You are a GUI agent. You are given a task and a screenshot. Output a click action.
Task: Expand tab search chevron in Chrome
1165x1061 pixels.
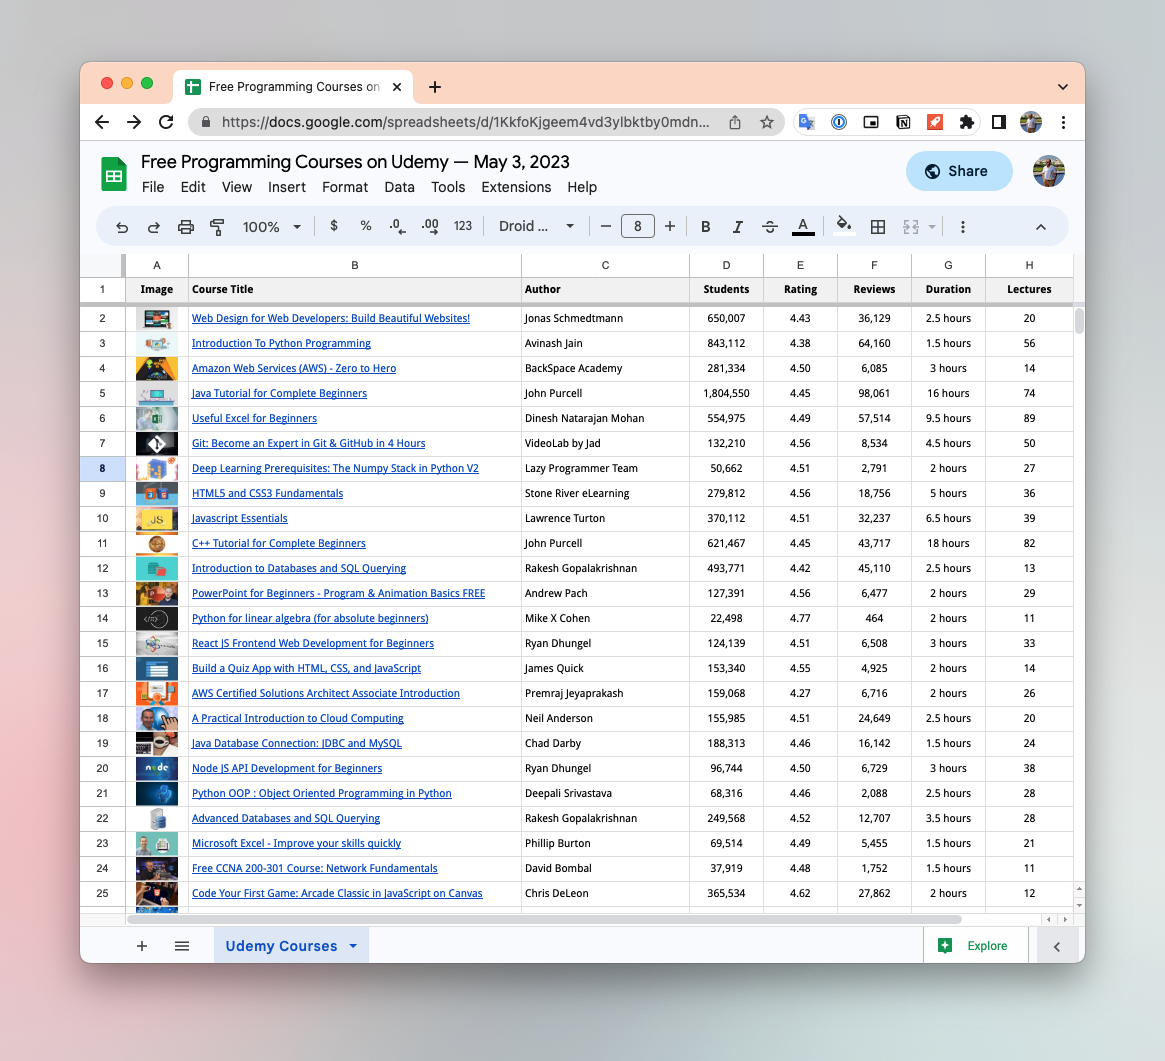click(1063, 87)
